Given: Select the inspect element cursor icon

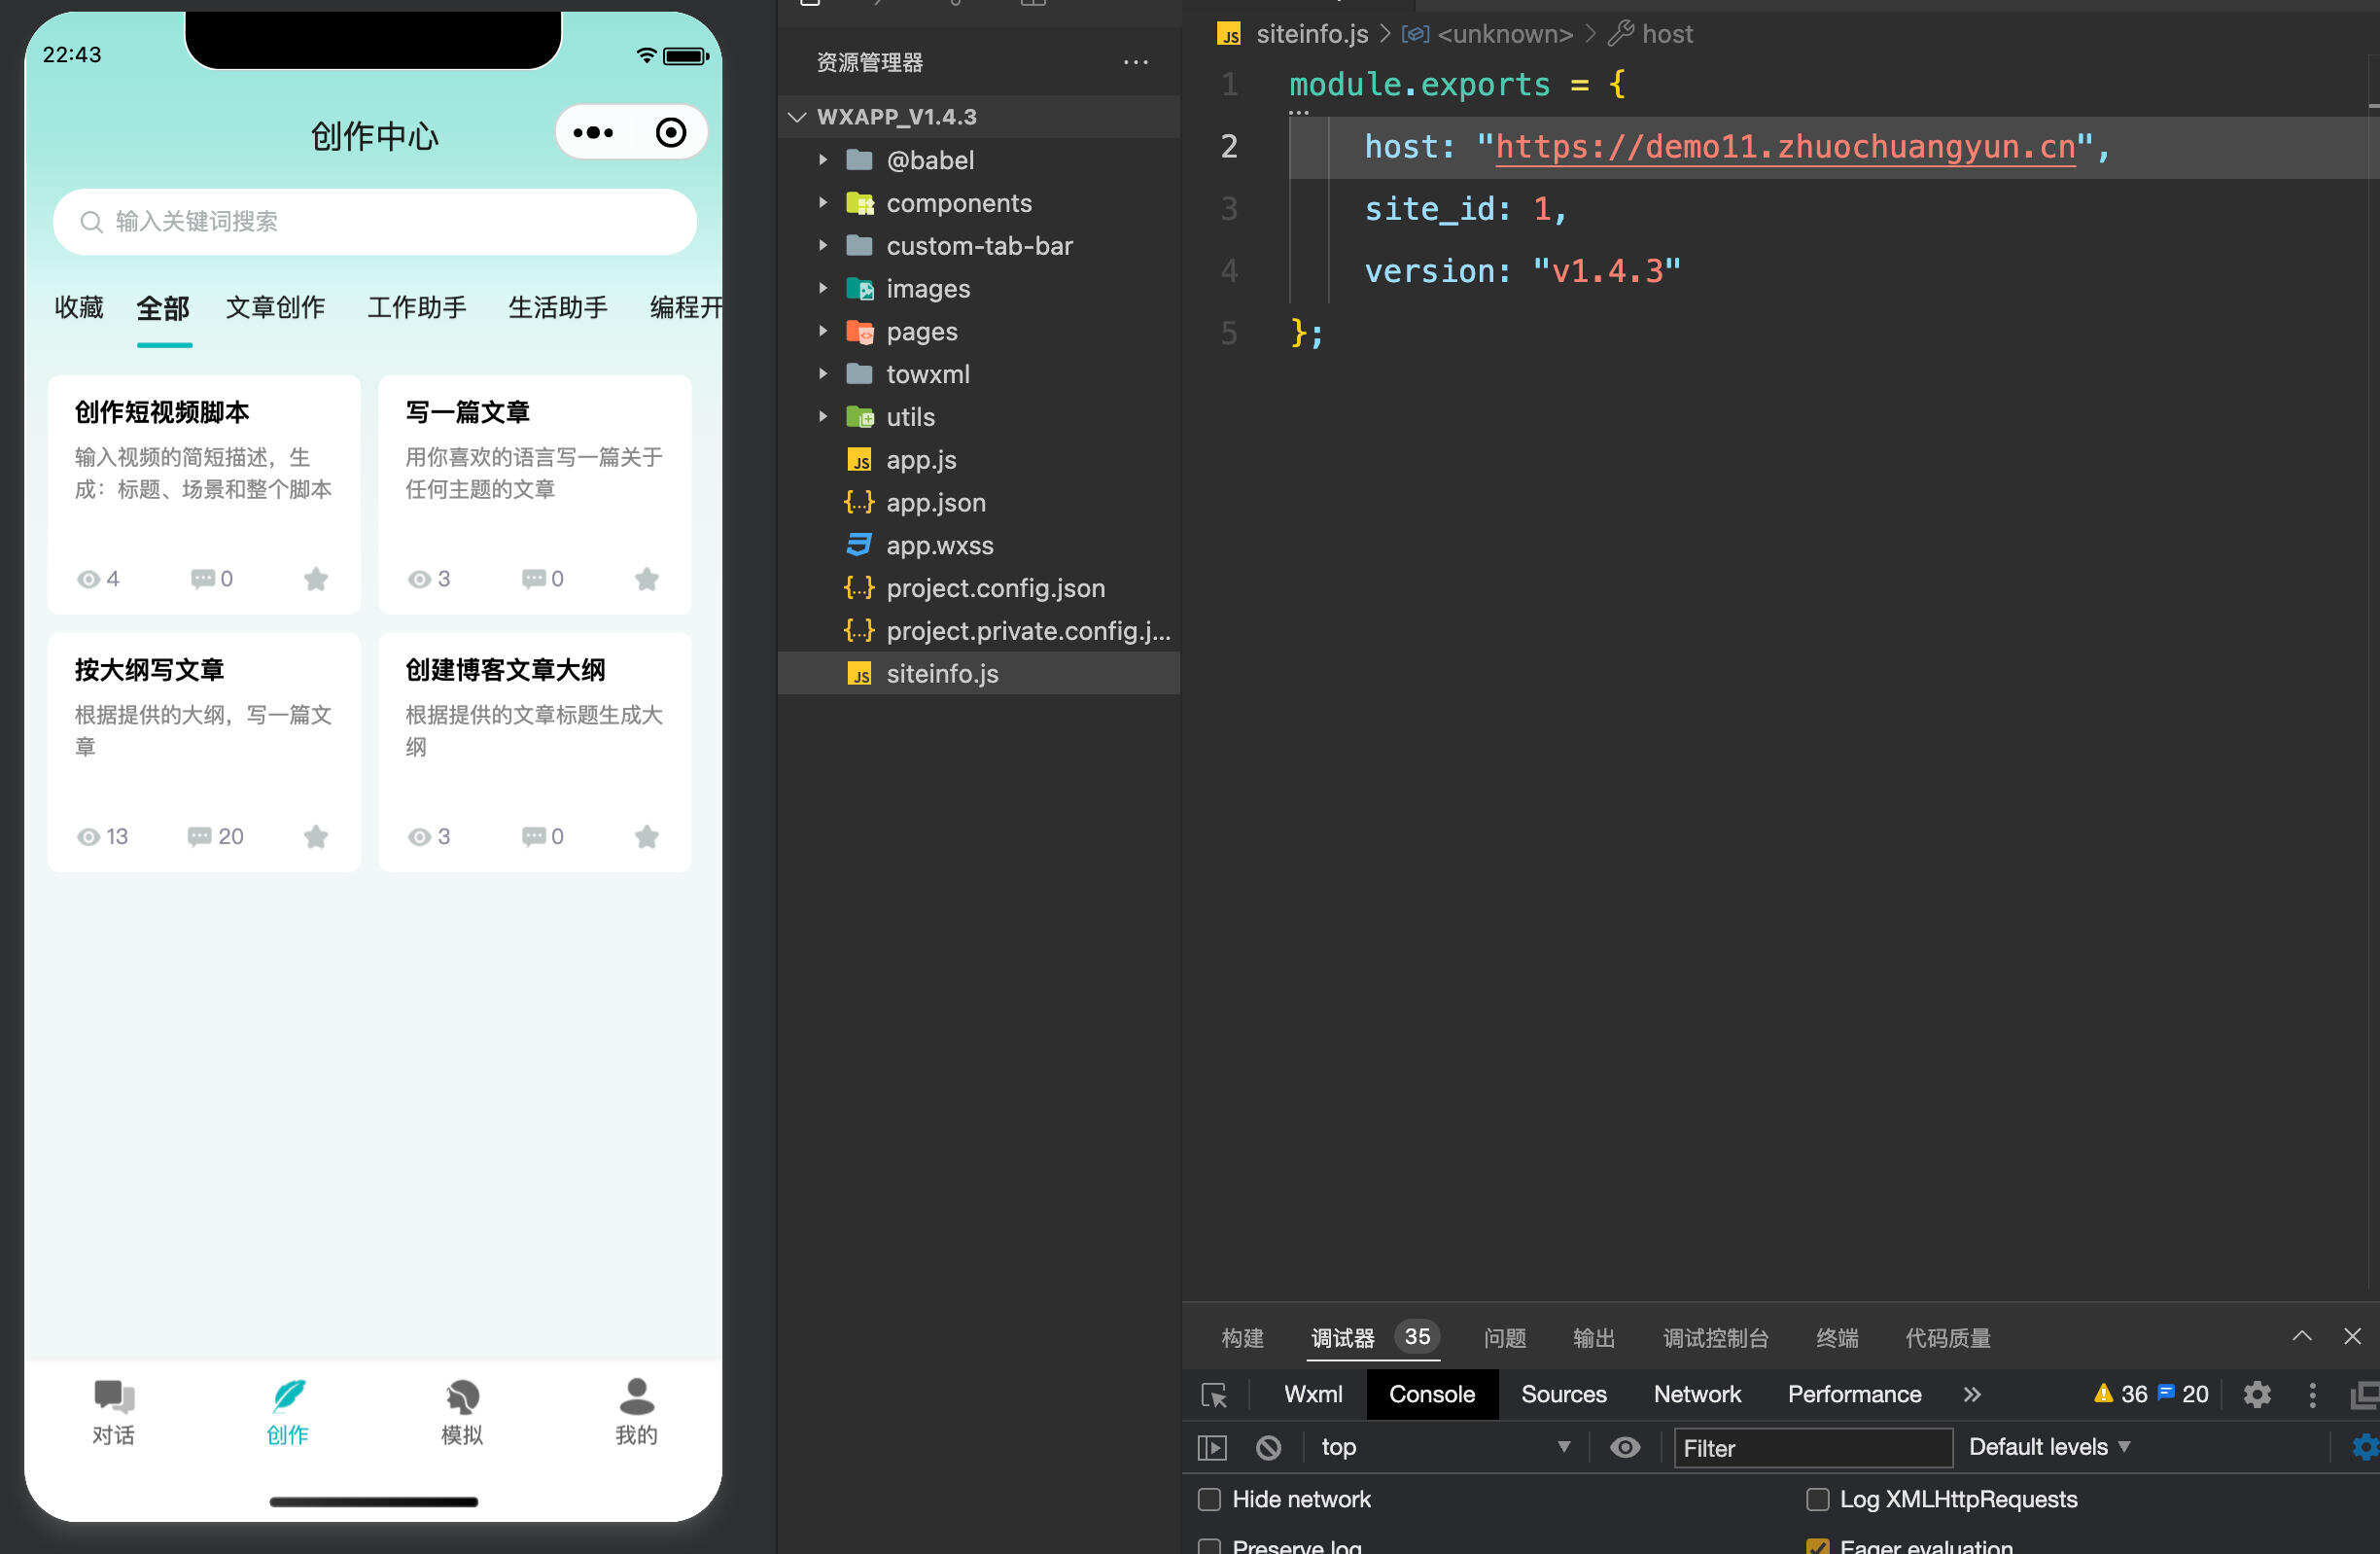Looking at the screenshot, I should [1213, 1393].
